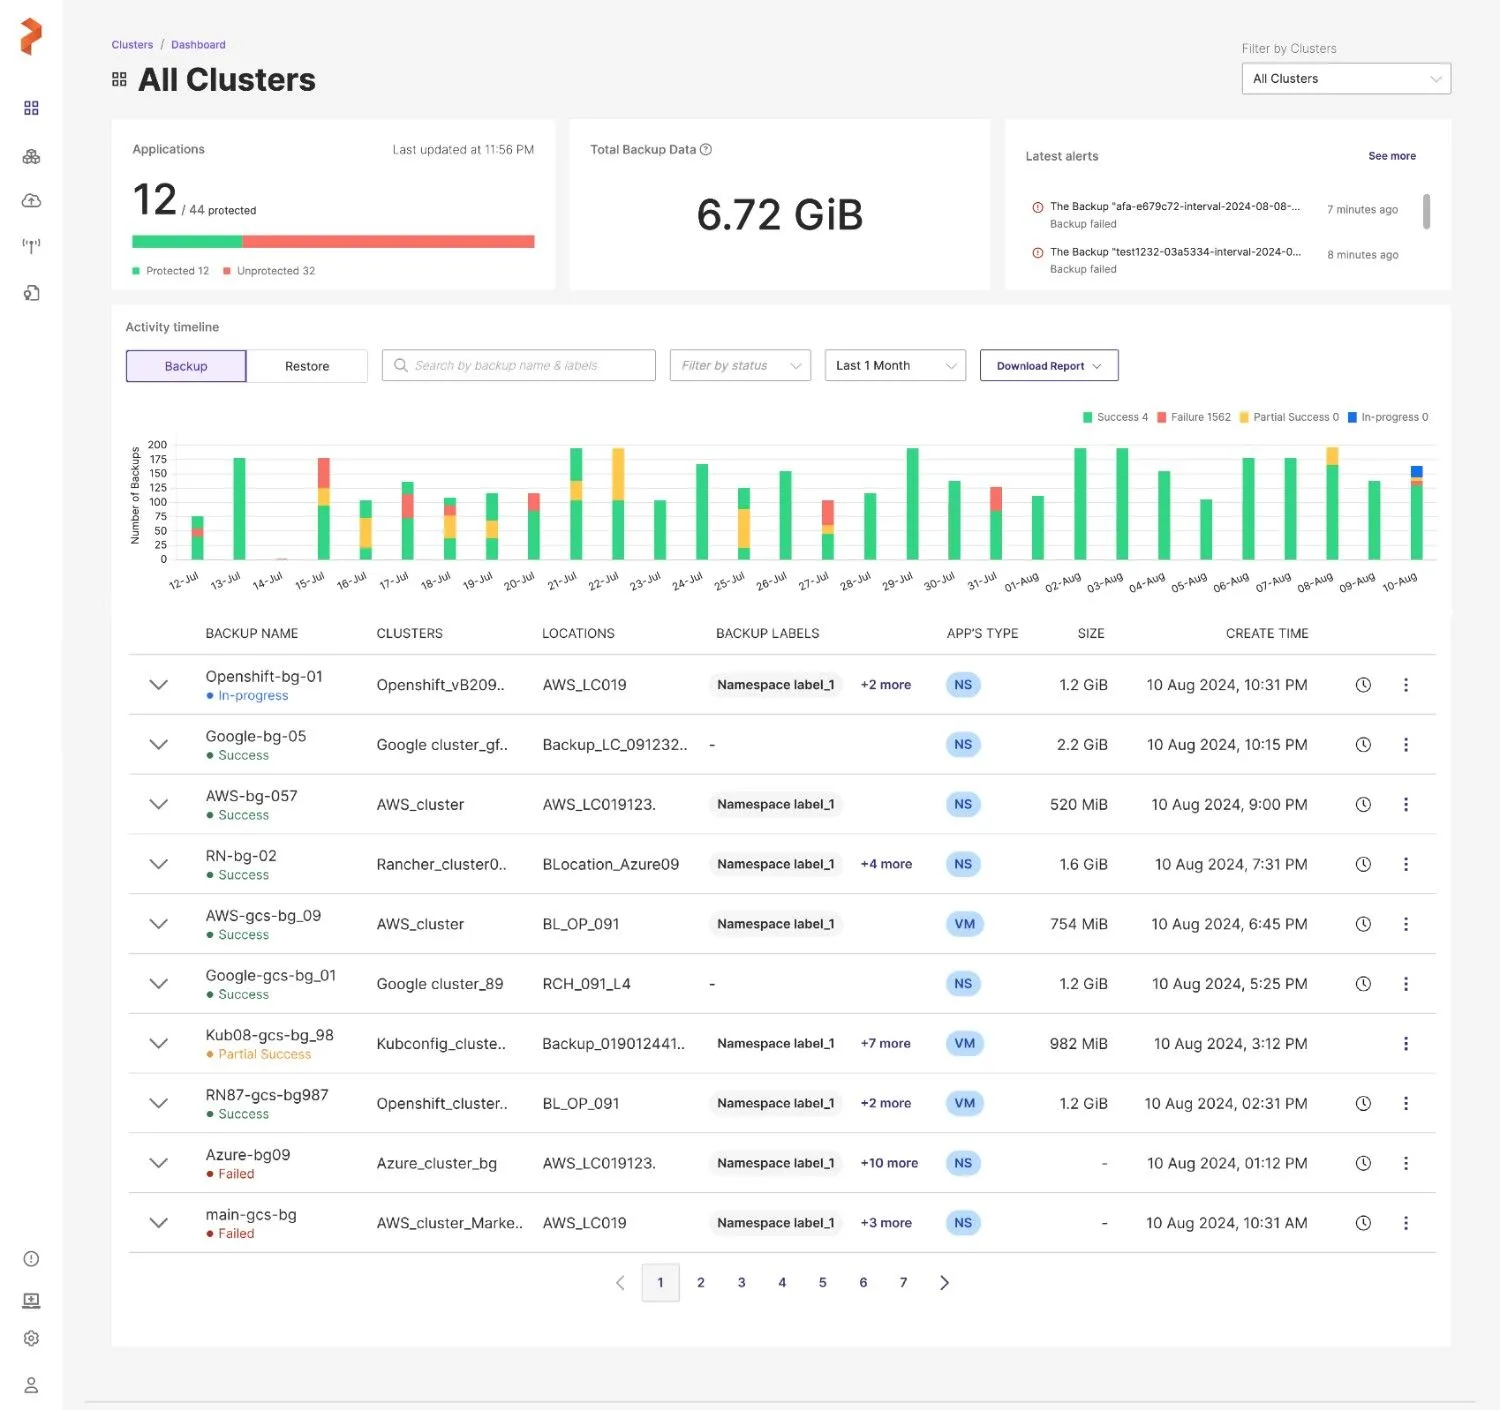Open the three-dot menu for Google-gcs-bg_01
The image size is (1500, 1410).
tap(1406, 984)
